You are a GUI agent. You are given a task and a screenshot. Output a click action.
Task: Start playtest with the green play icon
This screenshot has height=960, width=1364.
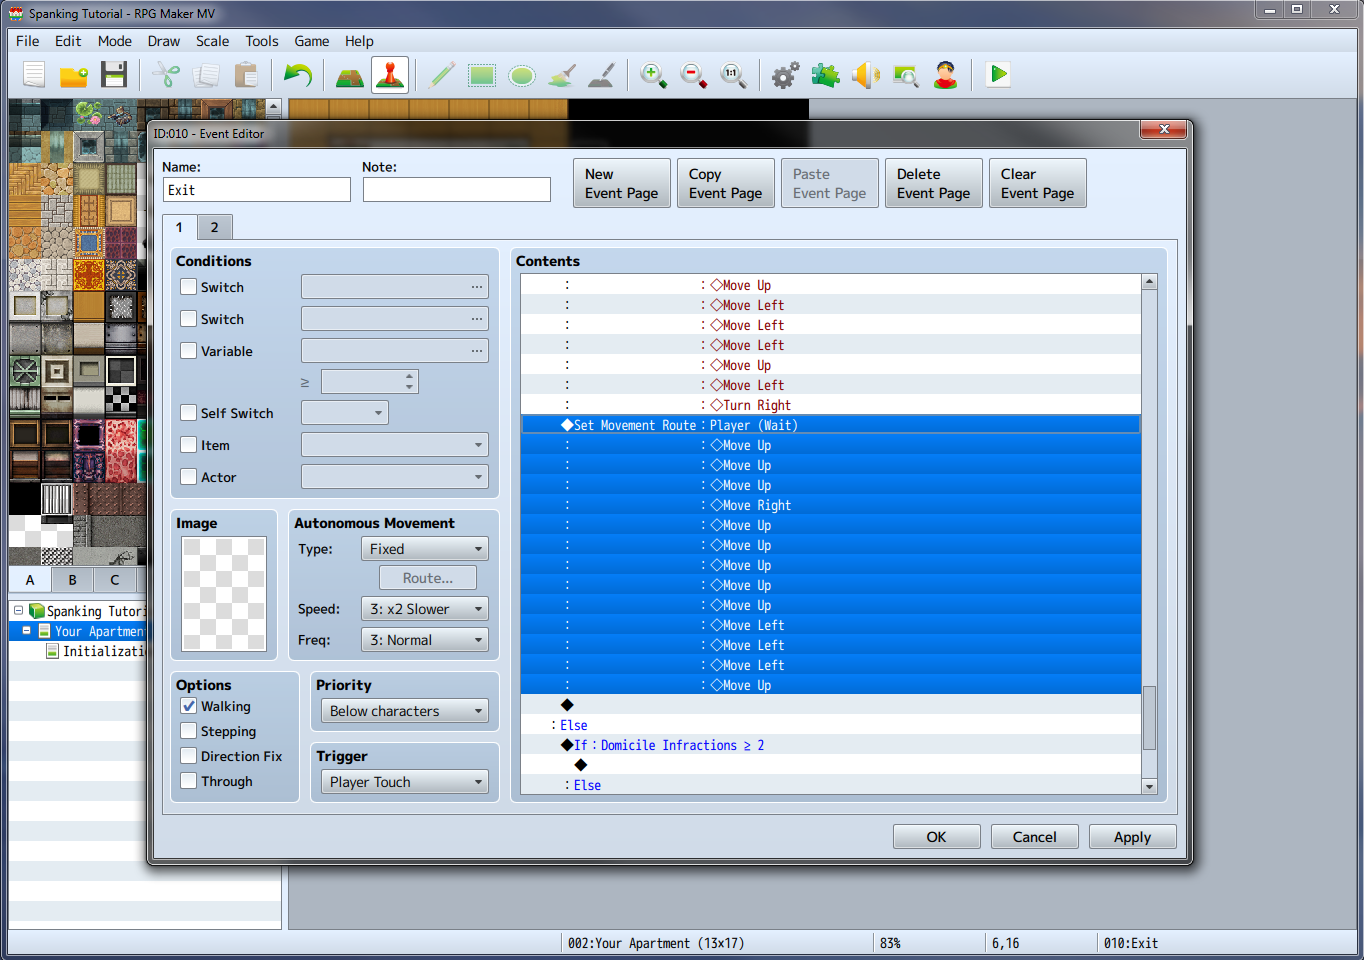[x=998, y=75]
